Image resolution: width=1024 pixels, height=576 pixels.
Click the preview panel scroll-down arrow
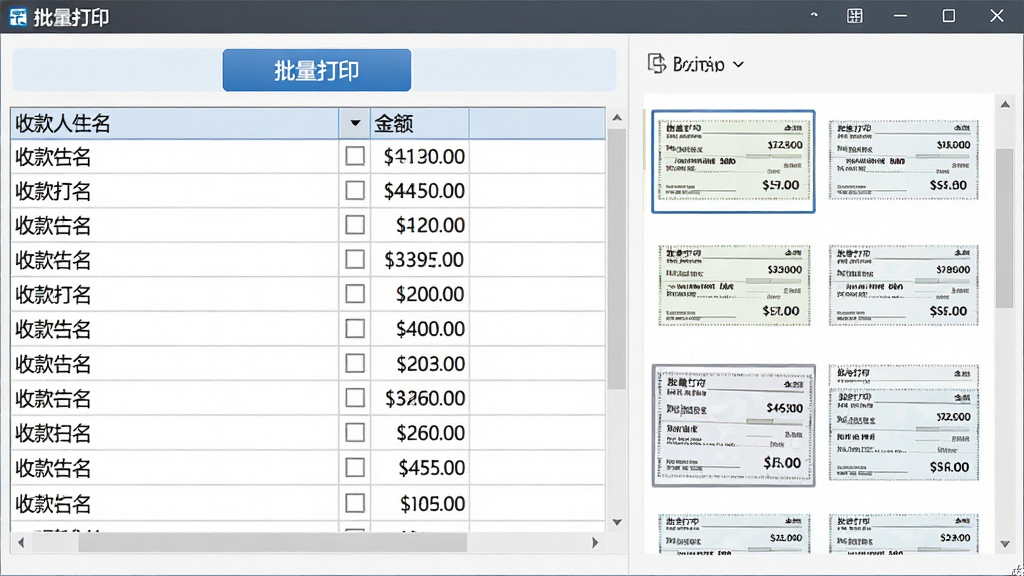[x=1005, y=544]
